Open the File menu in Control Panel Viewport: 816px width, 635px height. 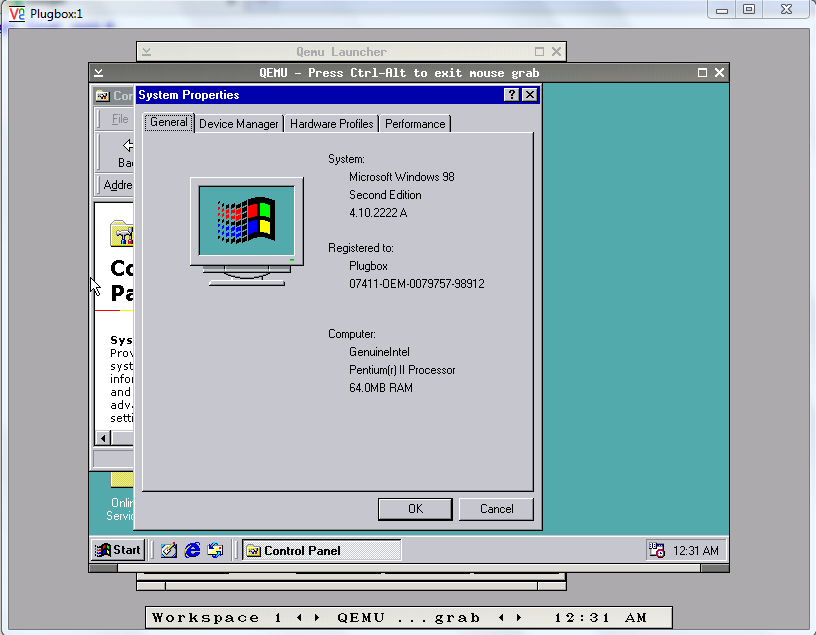click(x=120, y=119)
